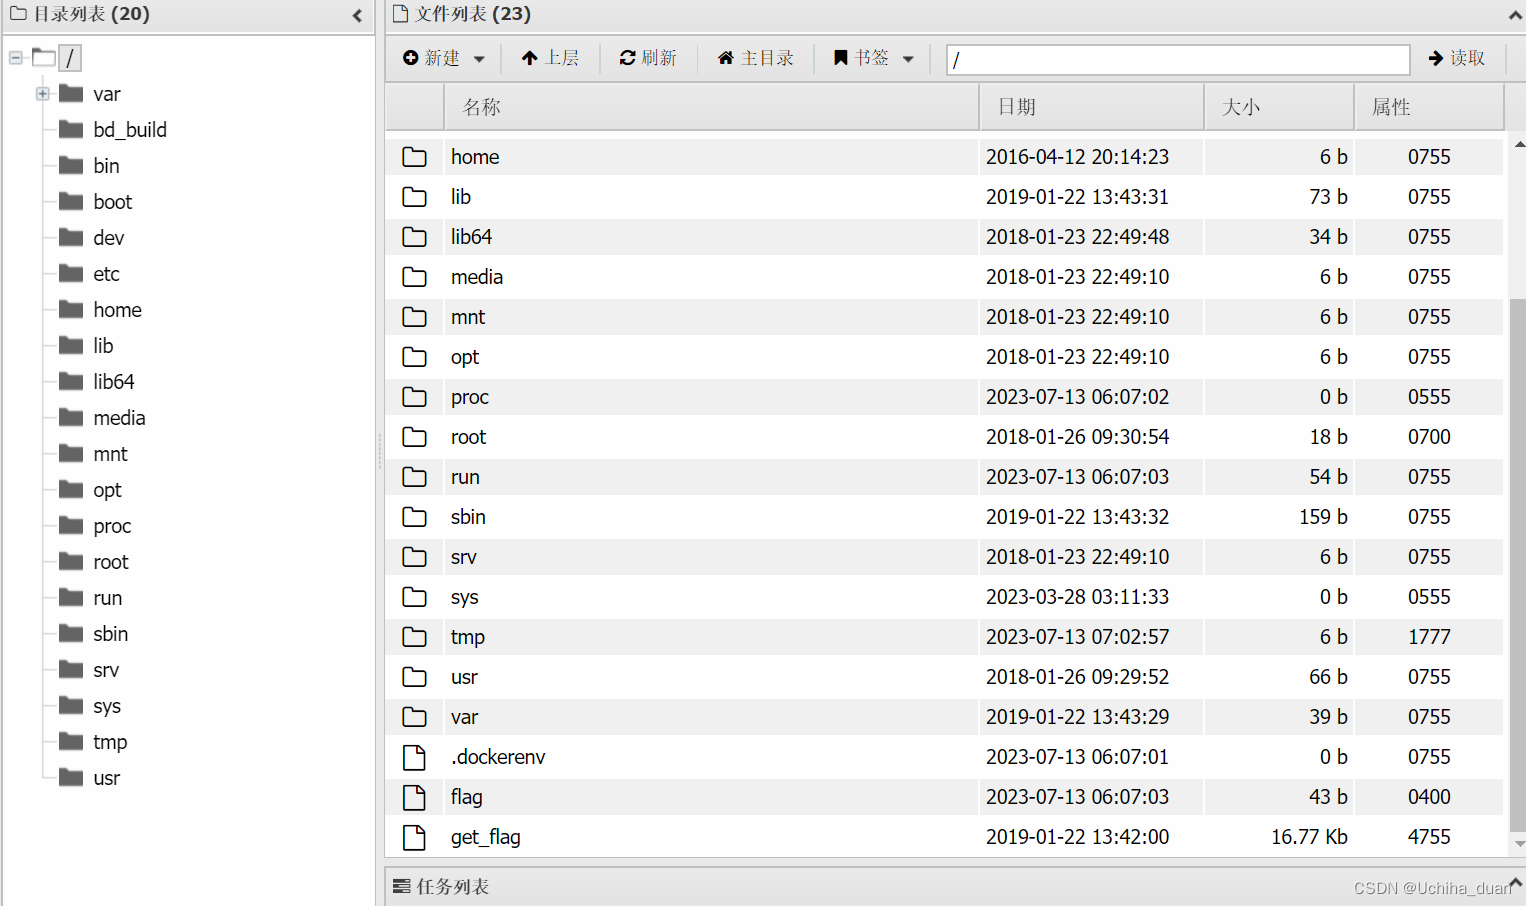
Task: Click the path input field showing /
Action: (1177, 59)
